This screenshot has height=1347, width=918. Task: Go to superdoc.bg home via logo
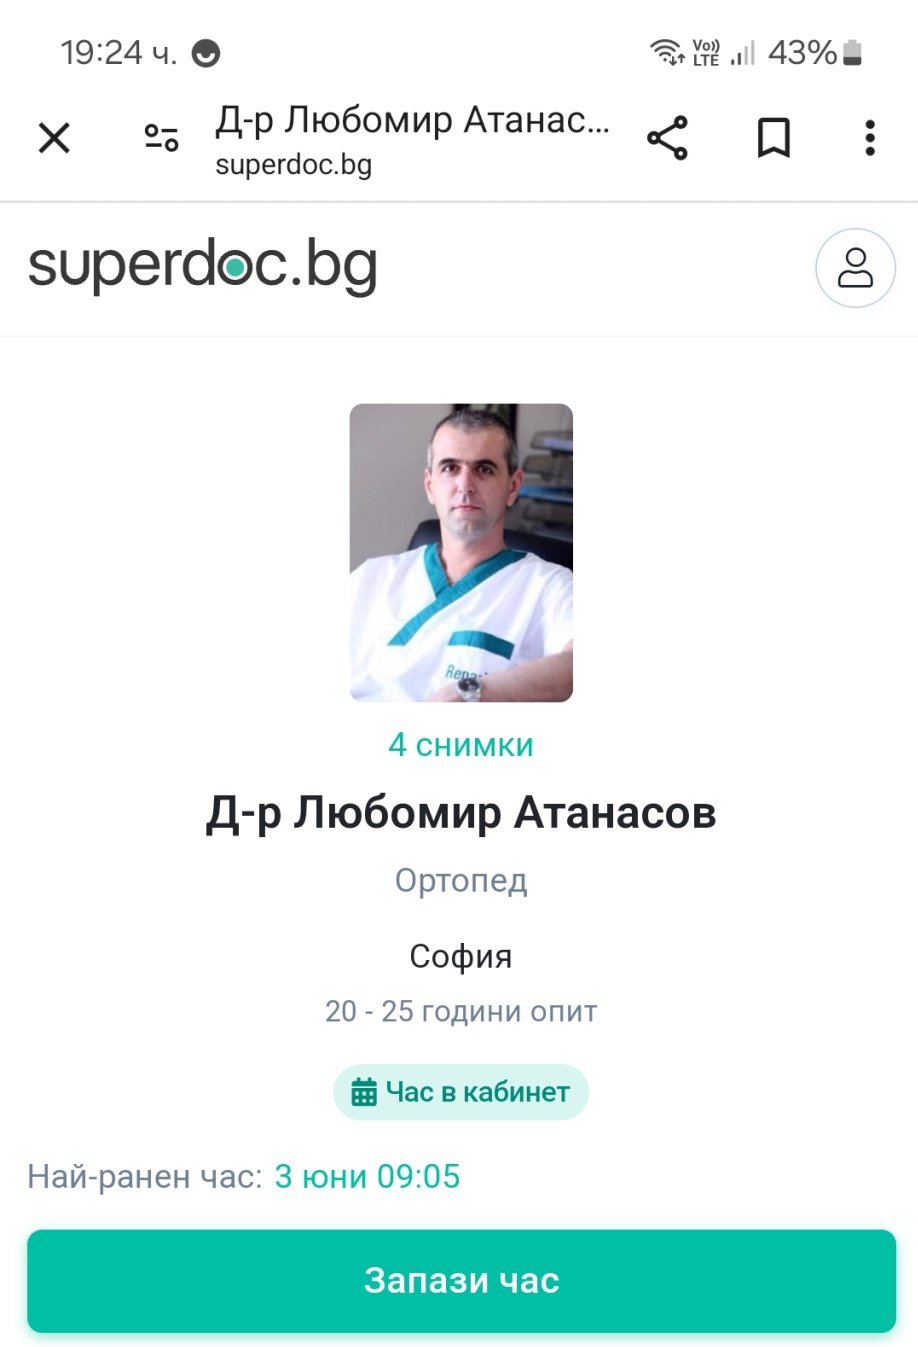(x=203, y=266)
